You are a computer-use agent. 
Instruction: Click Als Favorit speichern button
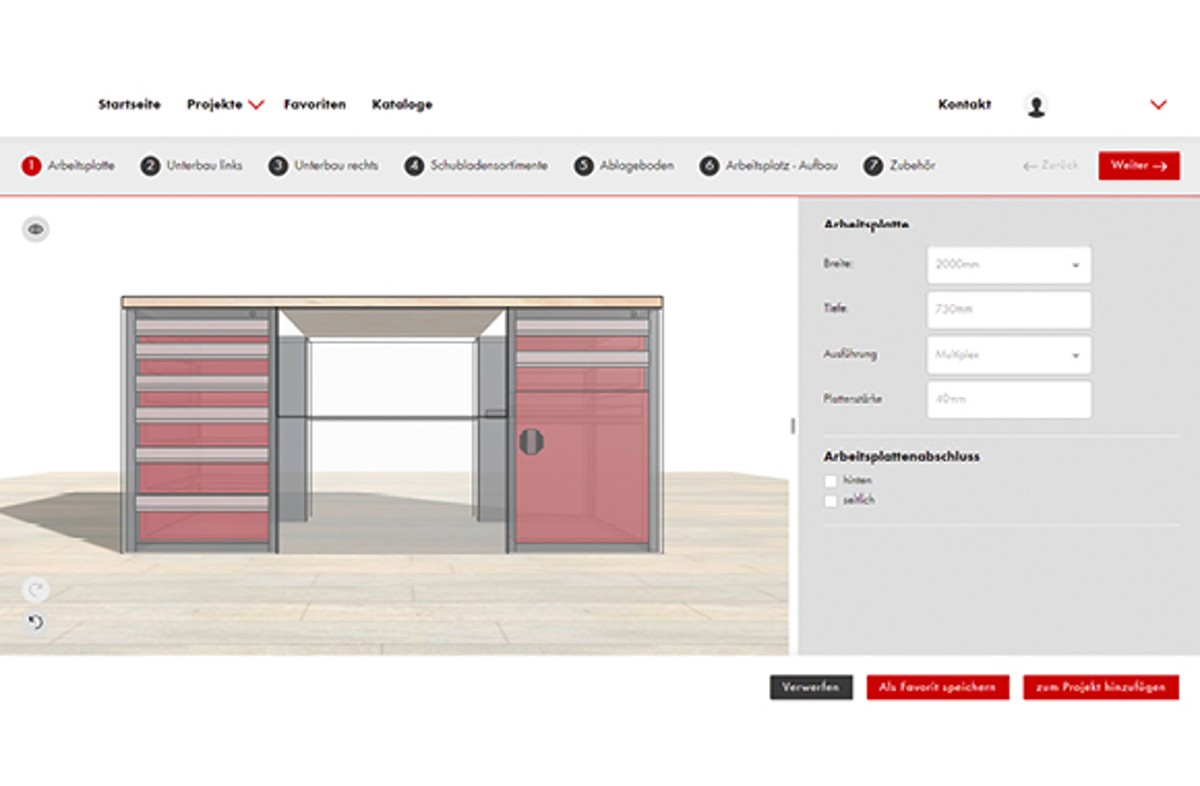(x=937, y=688)
